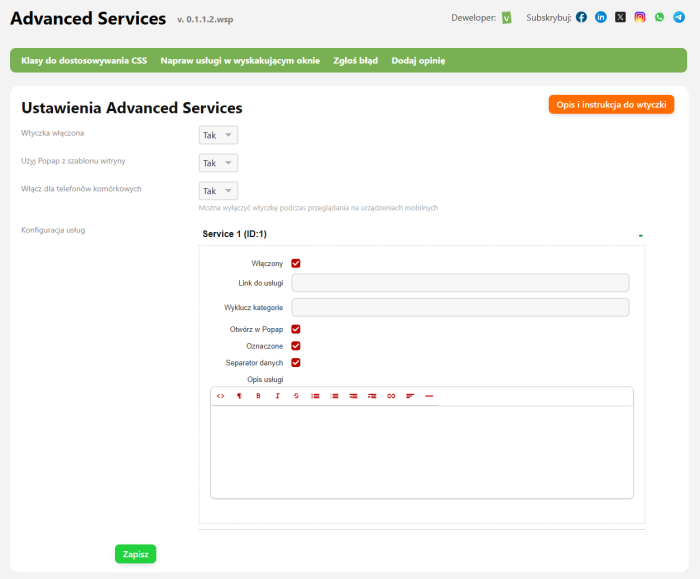The image size is (700, 579).
Task: Click the Service 1 (ID:1) header
Action: click(x=234, y=234)
